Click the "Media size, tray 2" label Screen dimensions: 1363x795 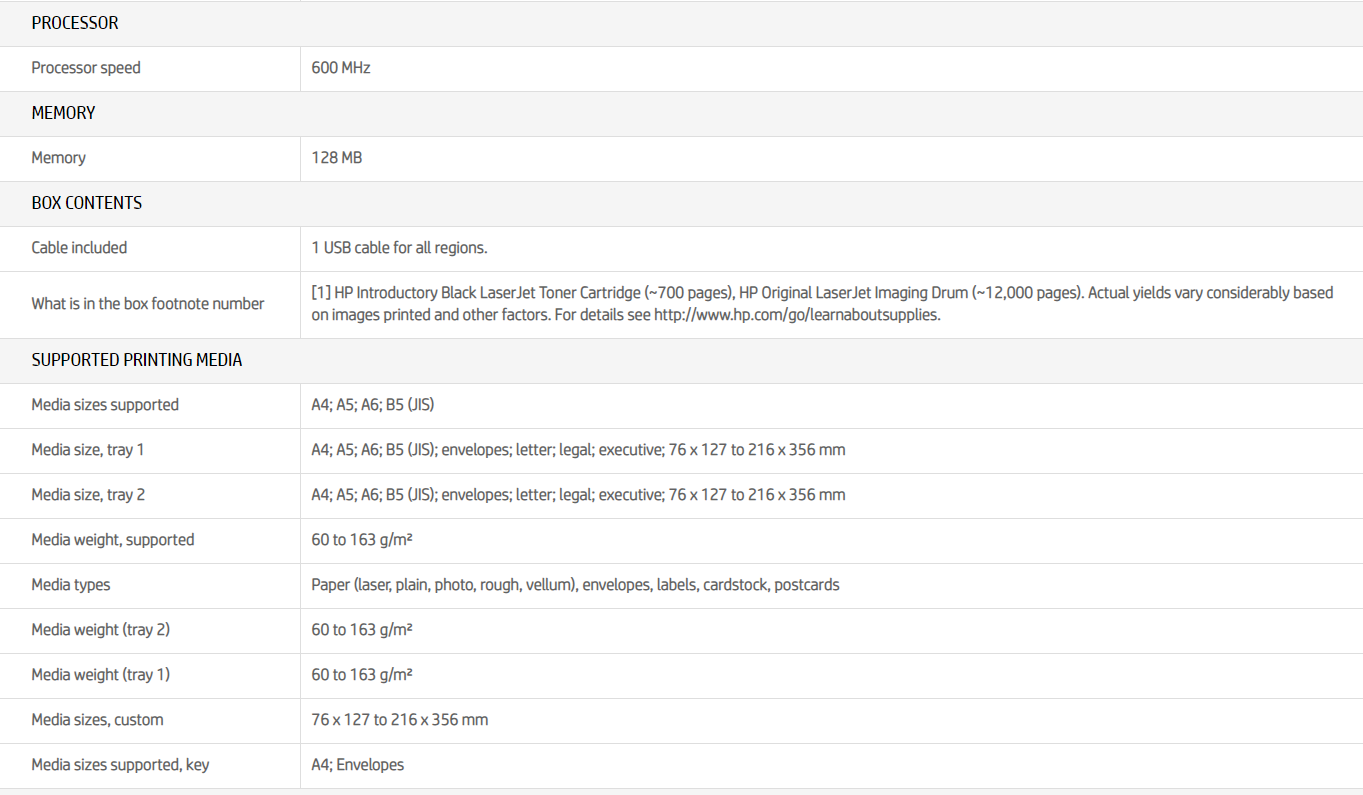88,495
